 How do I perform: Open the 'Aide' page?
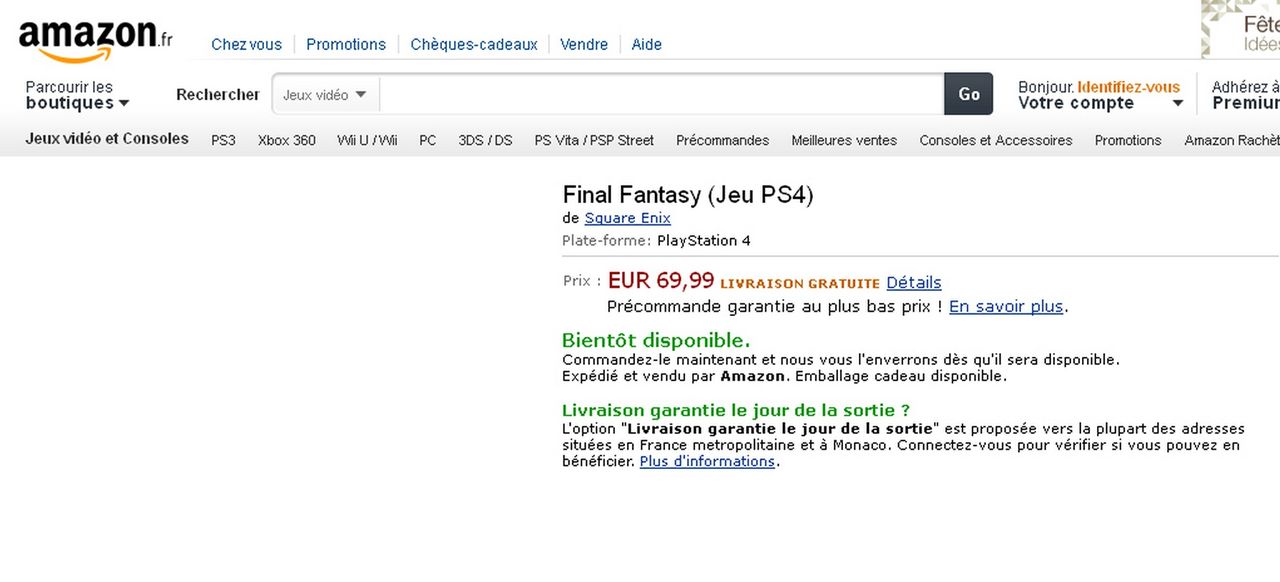coord(646,44)
